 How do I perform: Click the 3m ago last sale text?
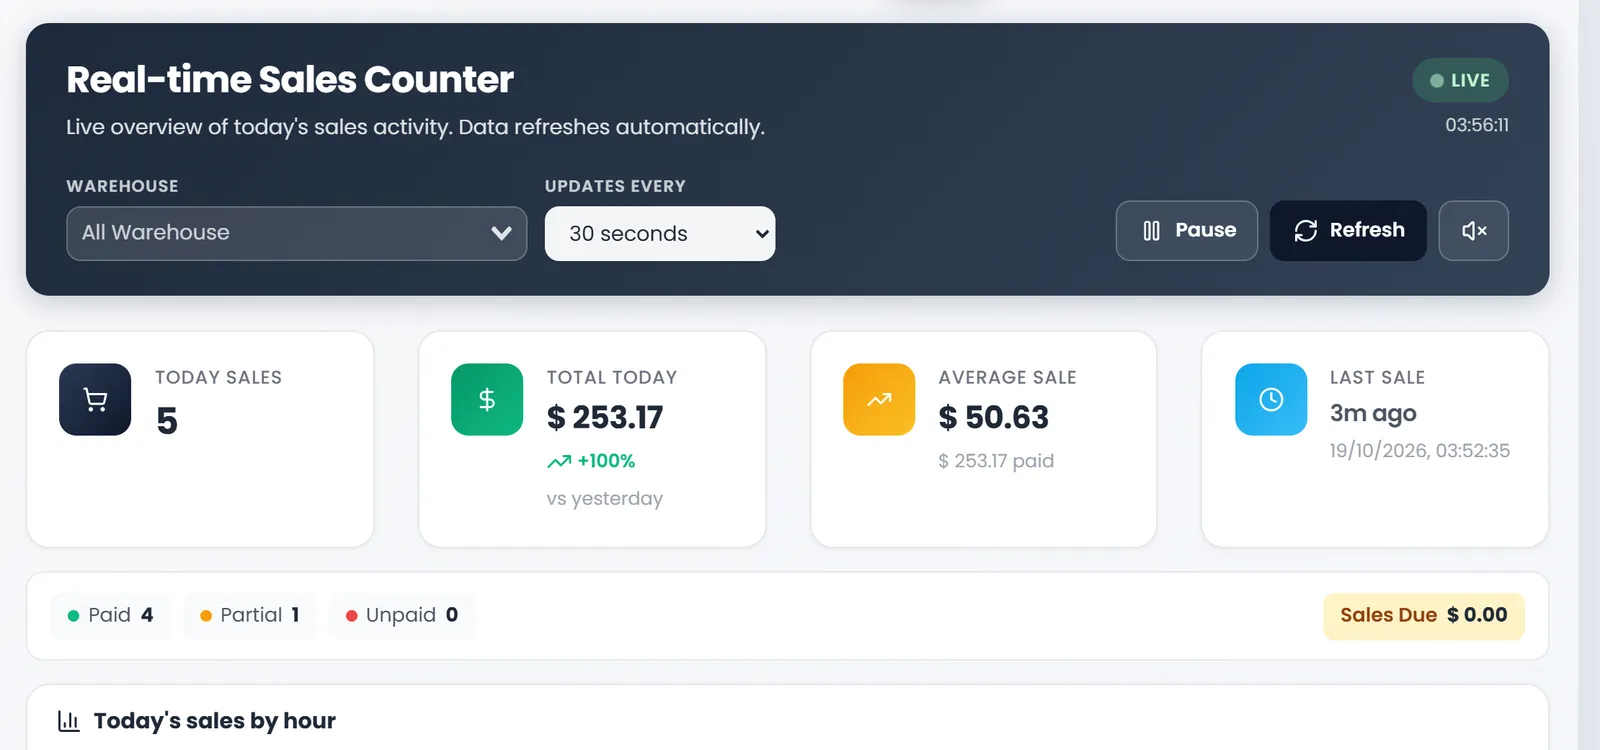tap(1373, 413)
